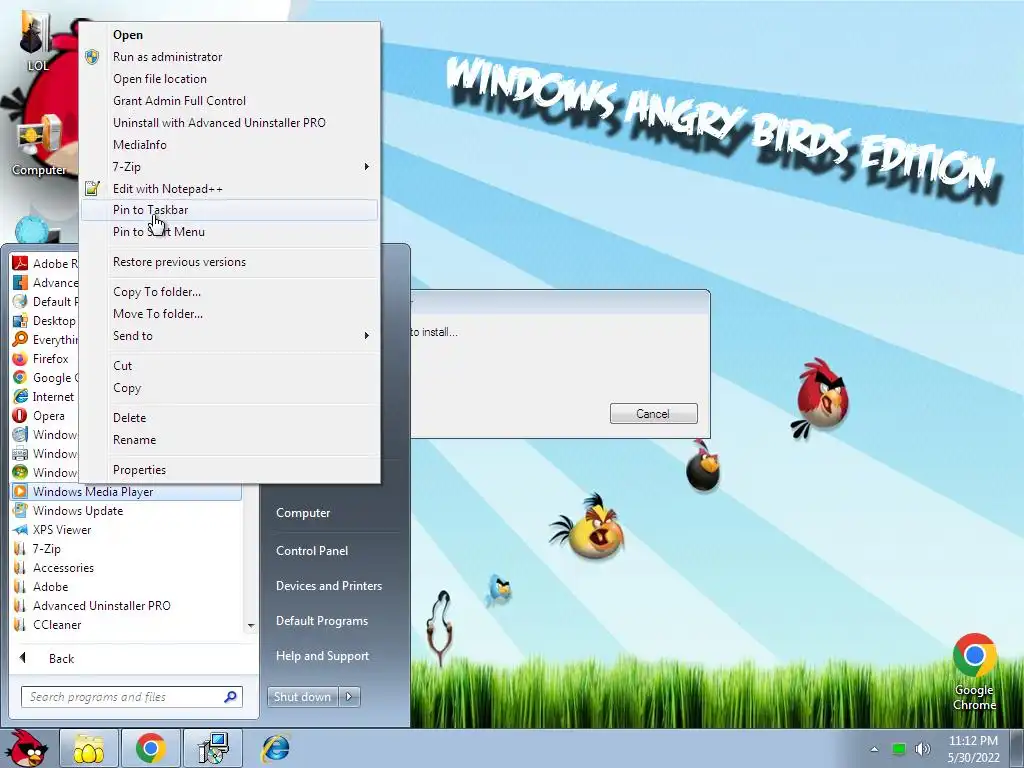Expand the Adobe folder
1024x768 pixels.
[x=51, y=586]
